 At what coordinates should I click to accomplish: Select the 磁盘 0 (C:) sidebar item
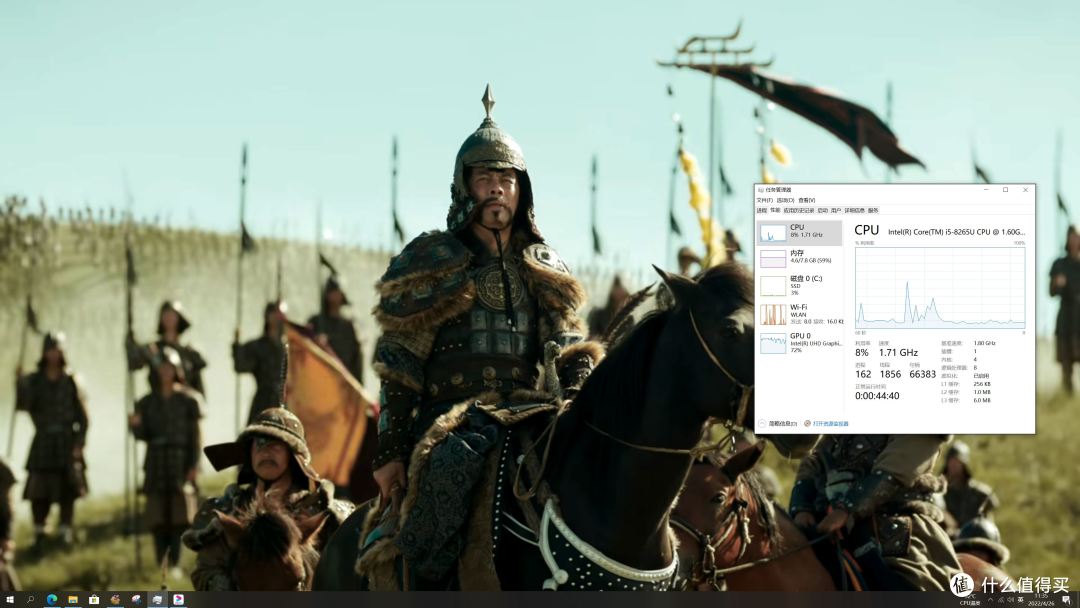pyautogui.click(x=800, y=285)
